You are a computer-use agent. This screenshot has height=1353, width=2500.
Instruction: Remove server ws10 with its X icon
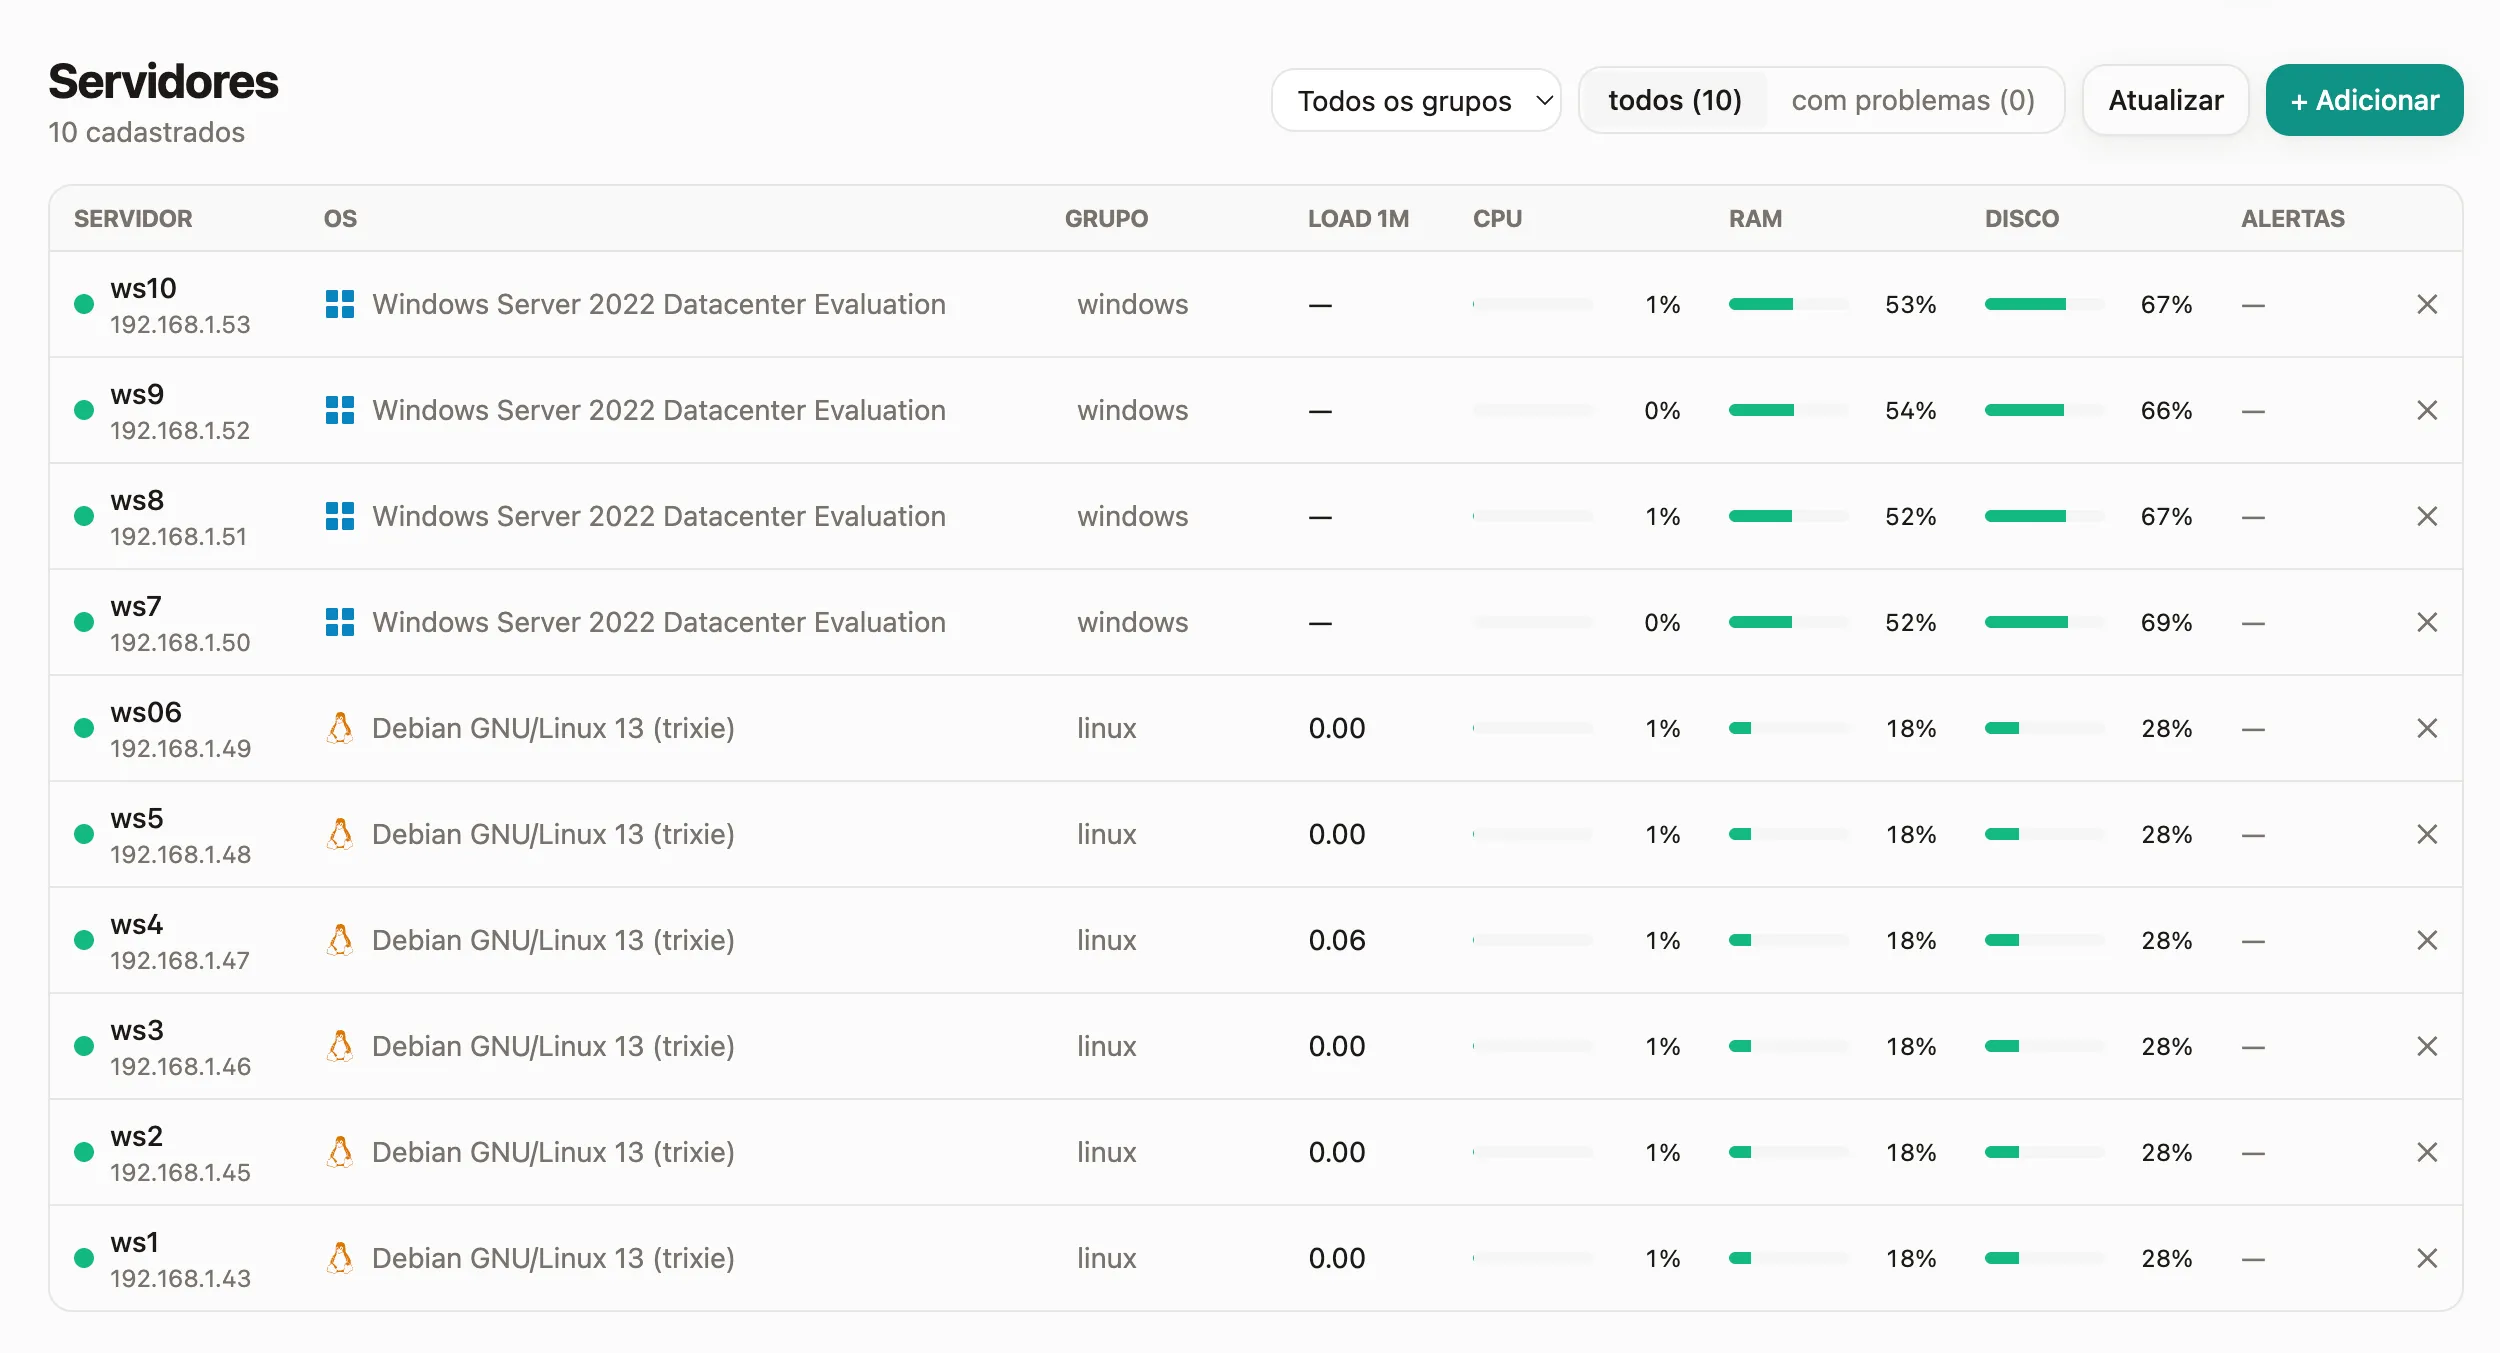coord(2427,304)
